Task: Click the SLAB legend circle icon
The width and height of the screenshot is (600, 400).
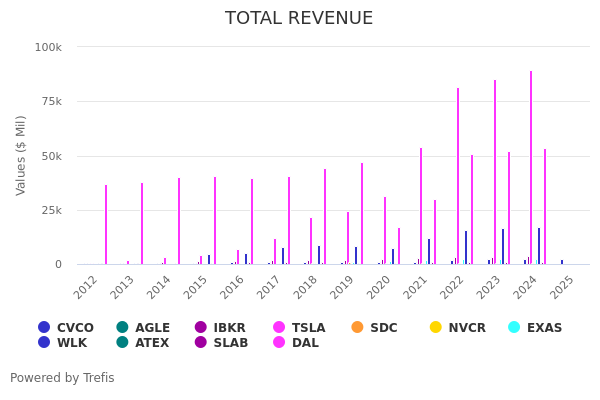Action: 201,343
